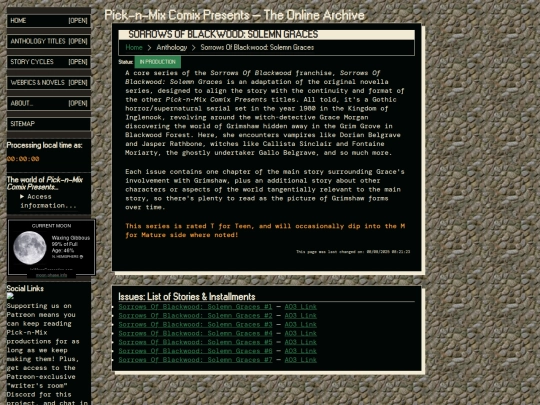This screenshot has height=405, width=540.
Task: Click the page last changed timestamp
Action: pos(353,252)
